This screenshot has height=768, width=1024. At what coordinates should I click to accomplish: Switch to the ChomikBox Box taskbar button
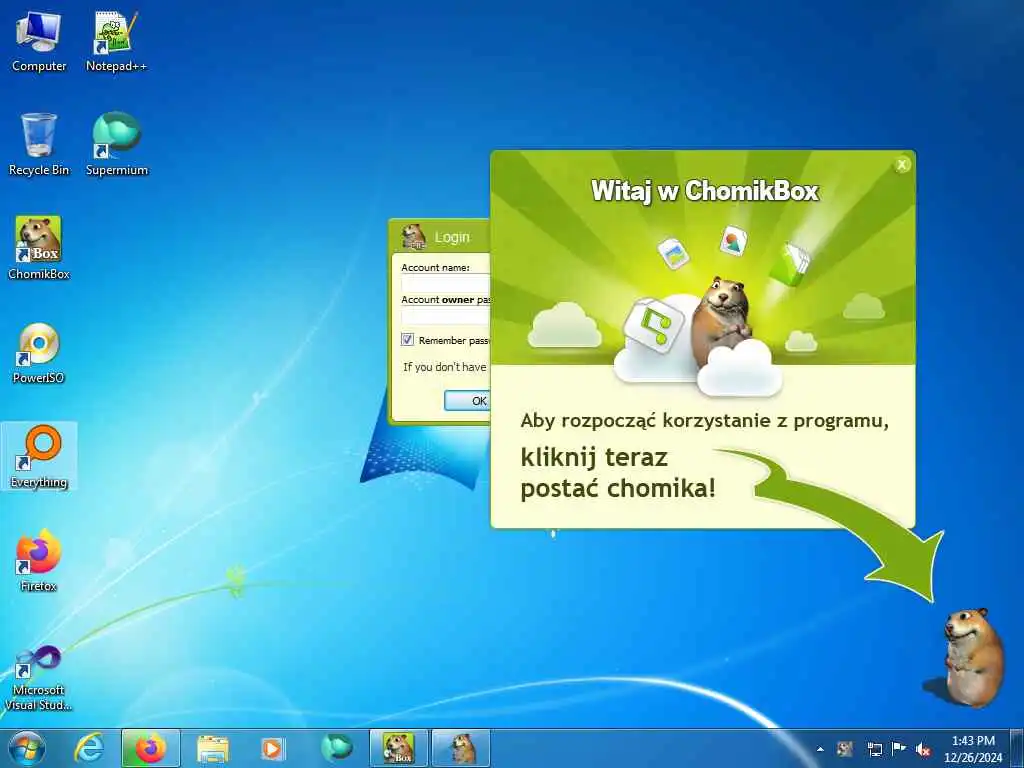point(399,748)
